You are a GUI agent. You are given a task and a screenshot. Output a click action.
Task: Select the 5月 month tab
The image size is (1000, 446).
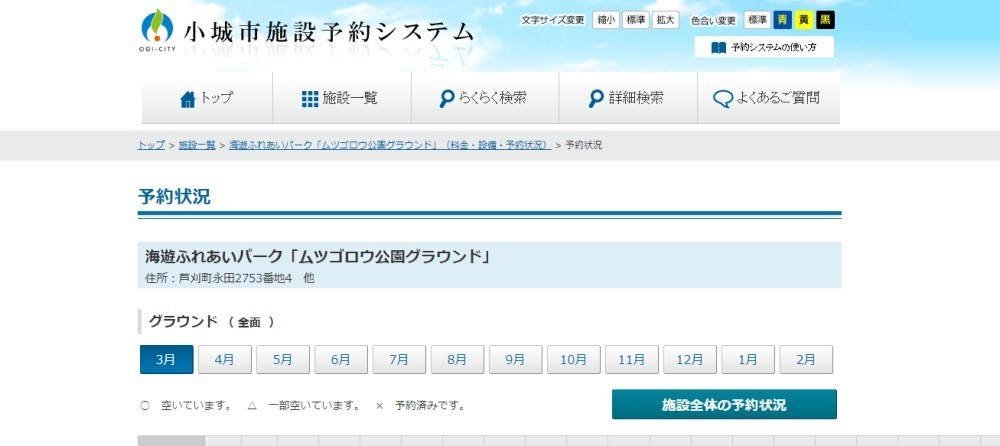coord(283,359)
